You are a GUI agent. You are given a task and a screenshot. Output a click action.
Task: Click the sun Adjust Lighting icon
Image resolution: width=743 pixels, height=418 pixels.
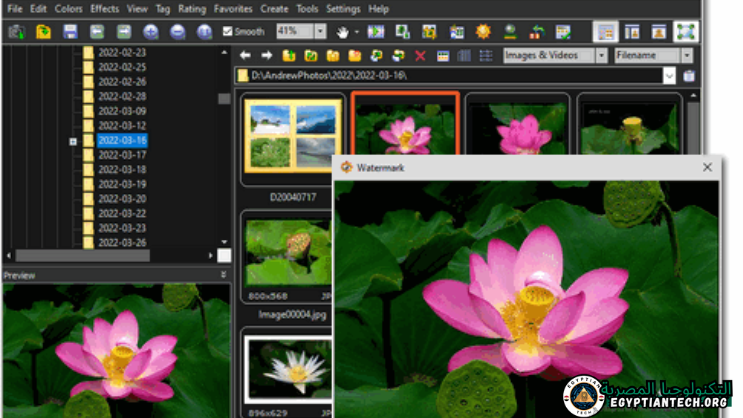point(483,32)
